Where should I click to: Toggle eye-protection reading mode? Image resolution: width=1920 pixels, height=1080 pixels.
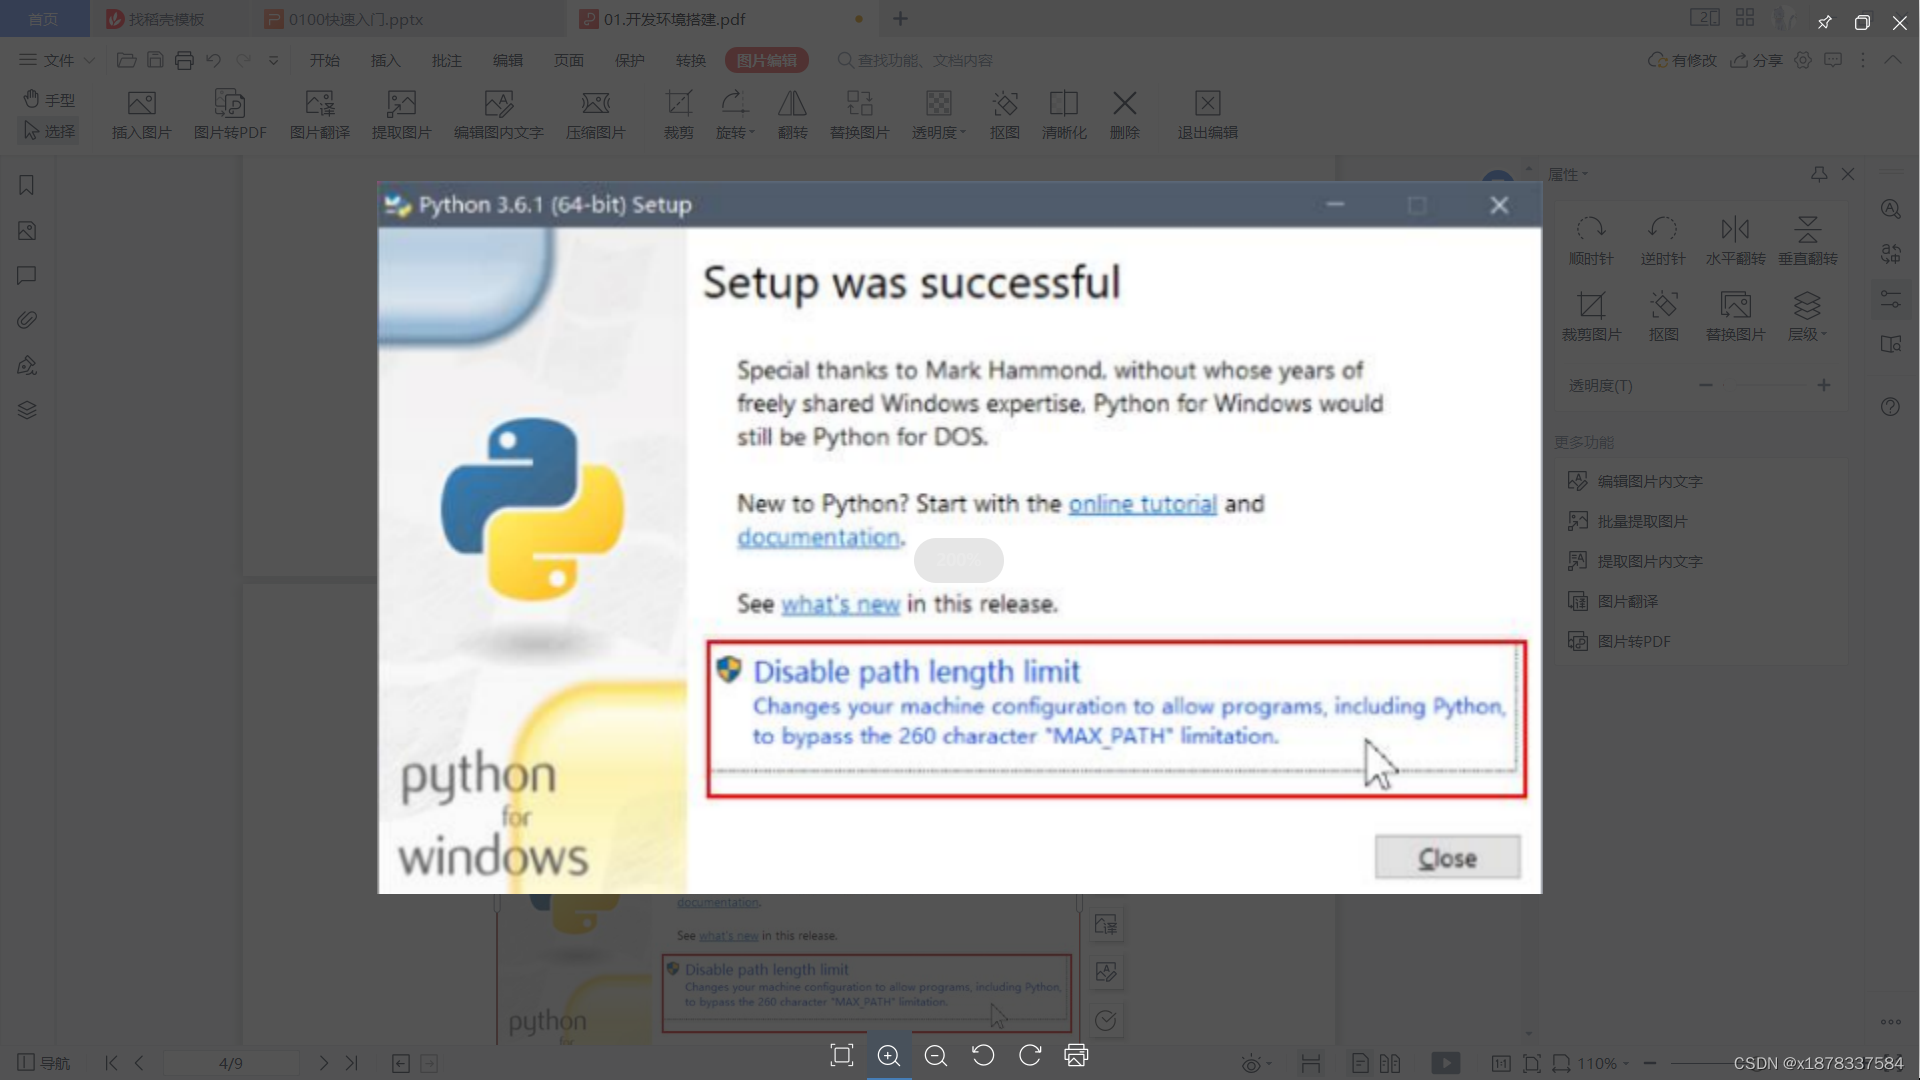click(x=1253, y=1064)
